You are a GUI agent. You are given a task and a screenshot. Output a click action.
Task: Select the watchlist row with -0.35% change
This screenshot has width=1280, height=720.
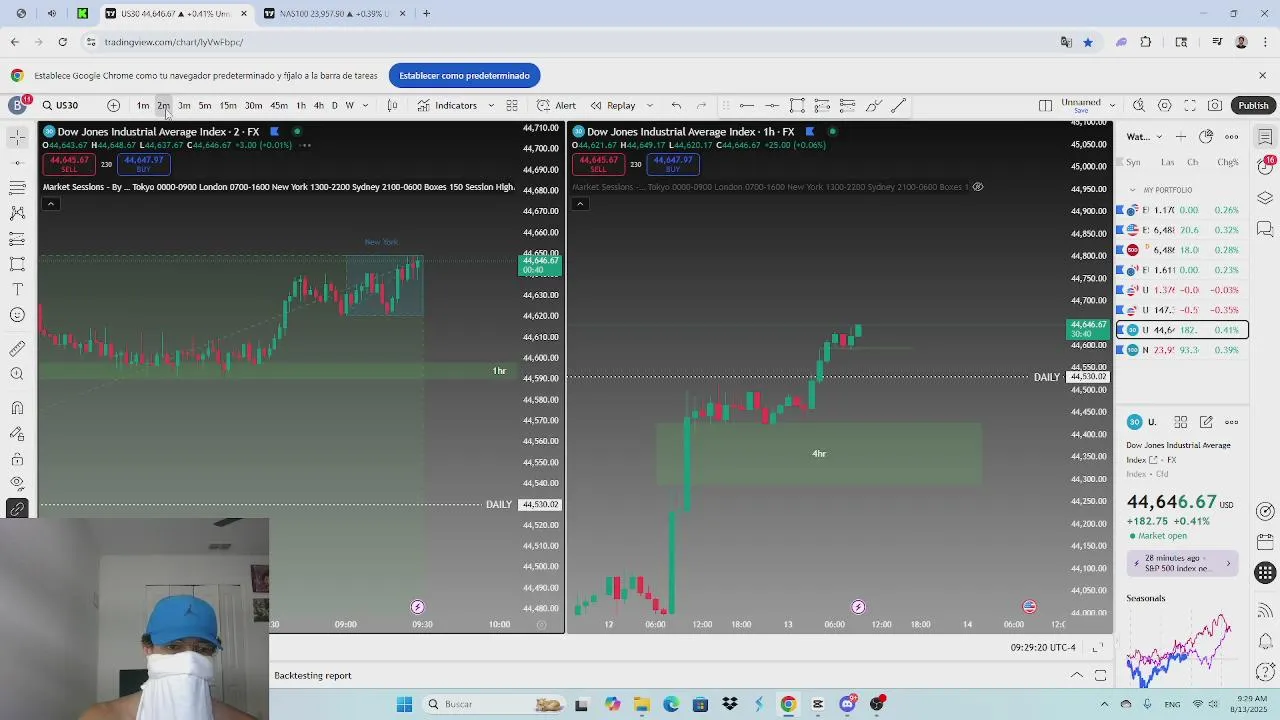1182,310
